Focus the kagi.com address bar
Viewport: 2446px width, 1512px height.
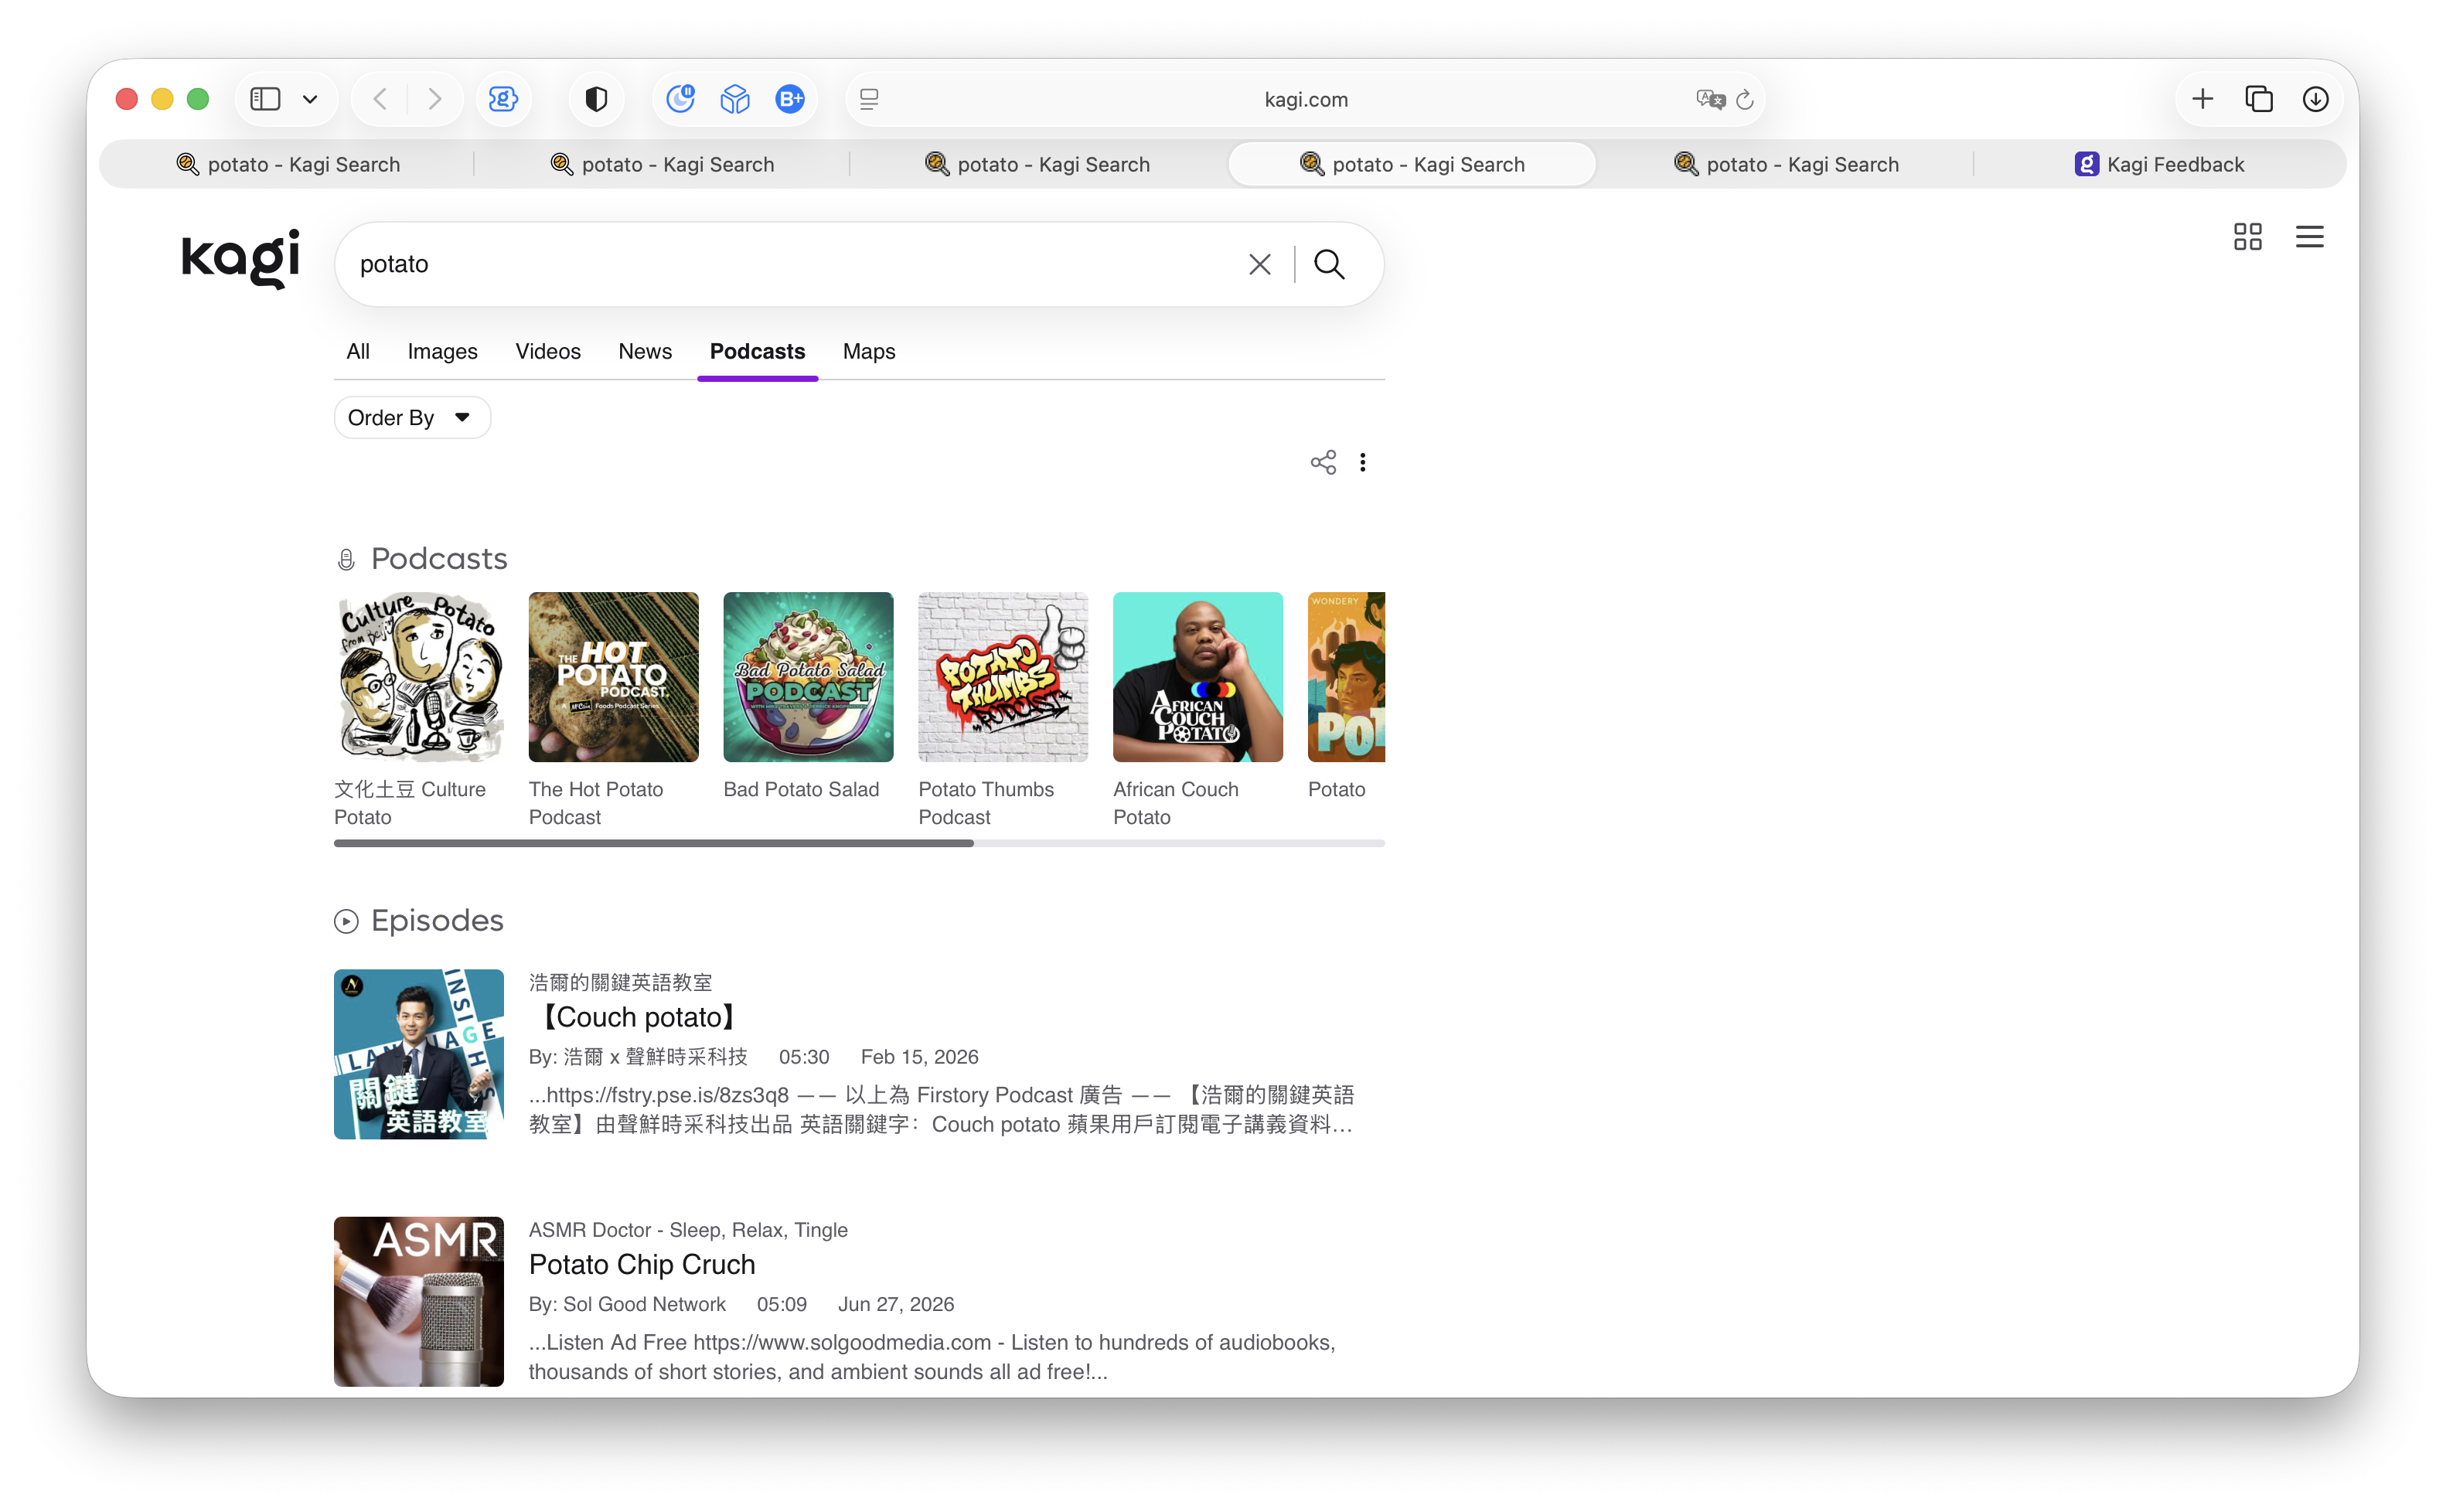click(x=1305, y=99)
